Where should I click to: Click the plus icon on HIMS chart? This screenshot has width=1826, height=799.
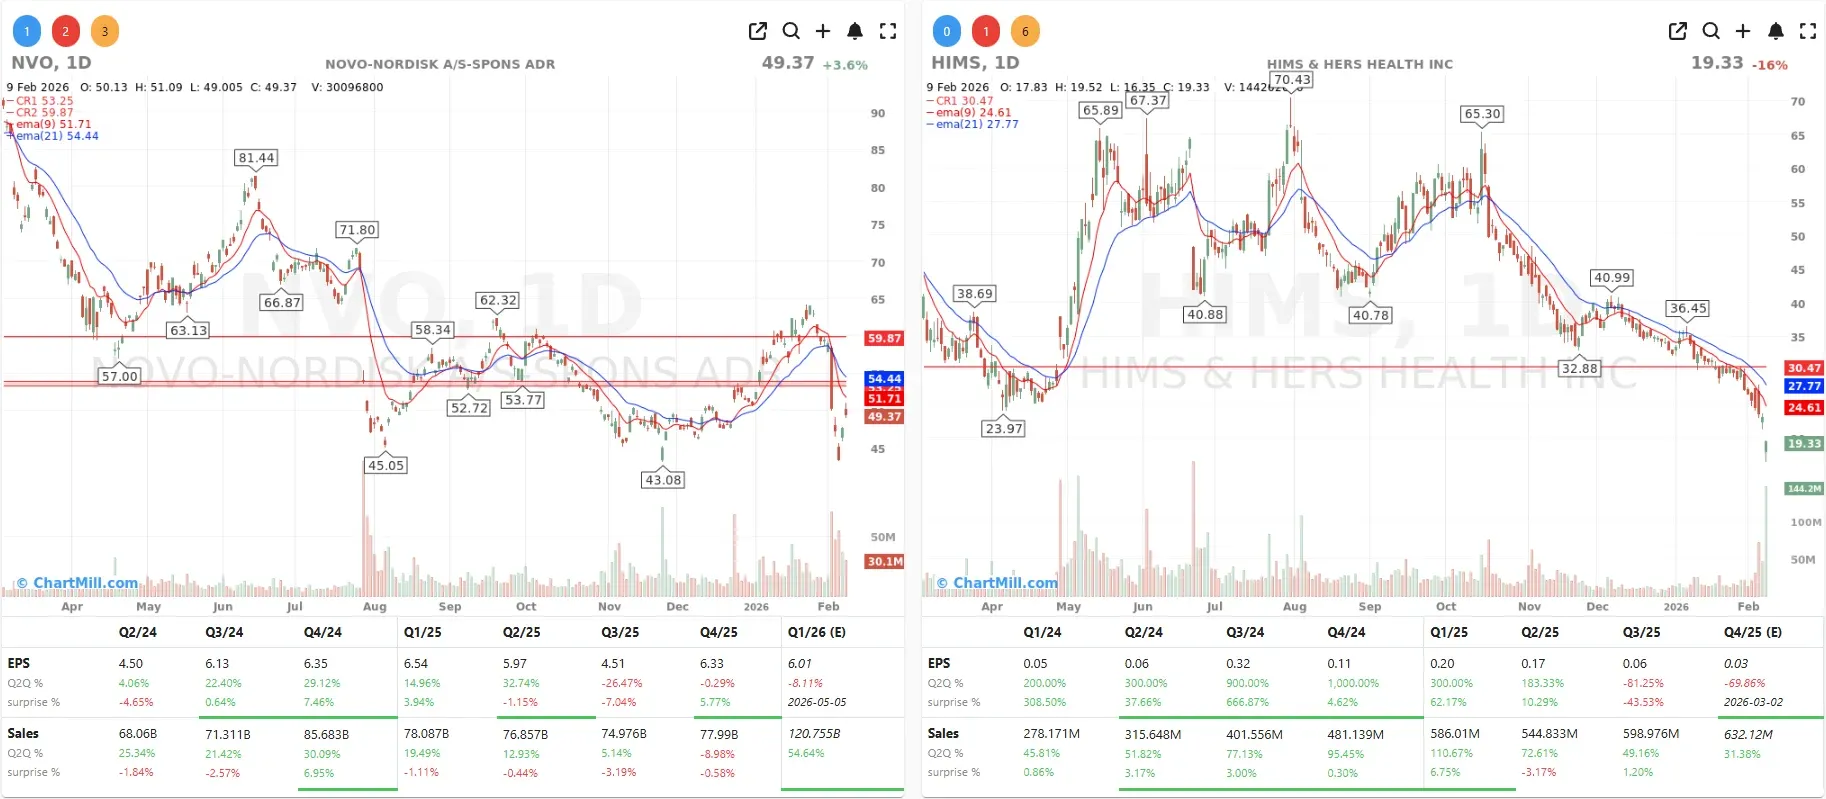tap(1743, 31)
